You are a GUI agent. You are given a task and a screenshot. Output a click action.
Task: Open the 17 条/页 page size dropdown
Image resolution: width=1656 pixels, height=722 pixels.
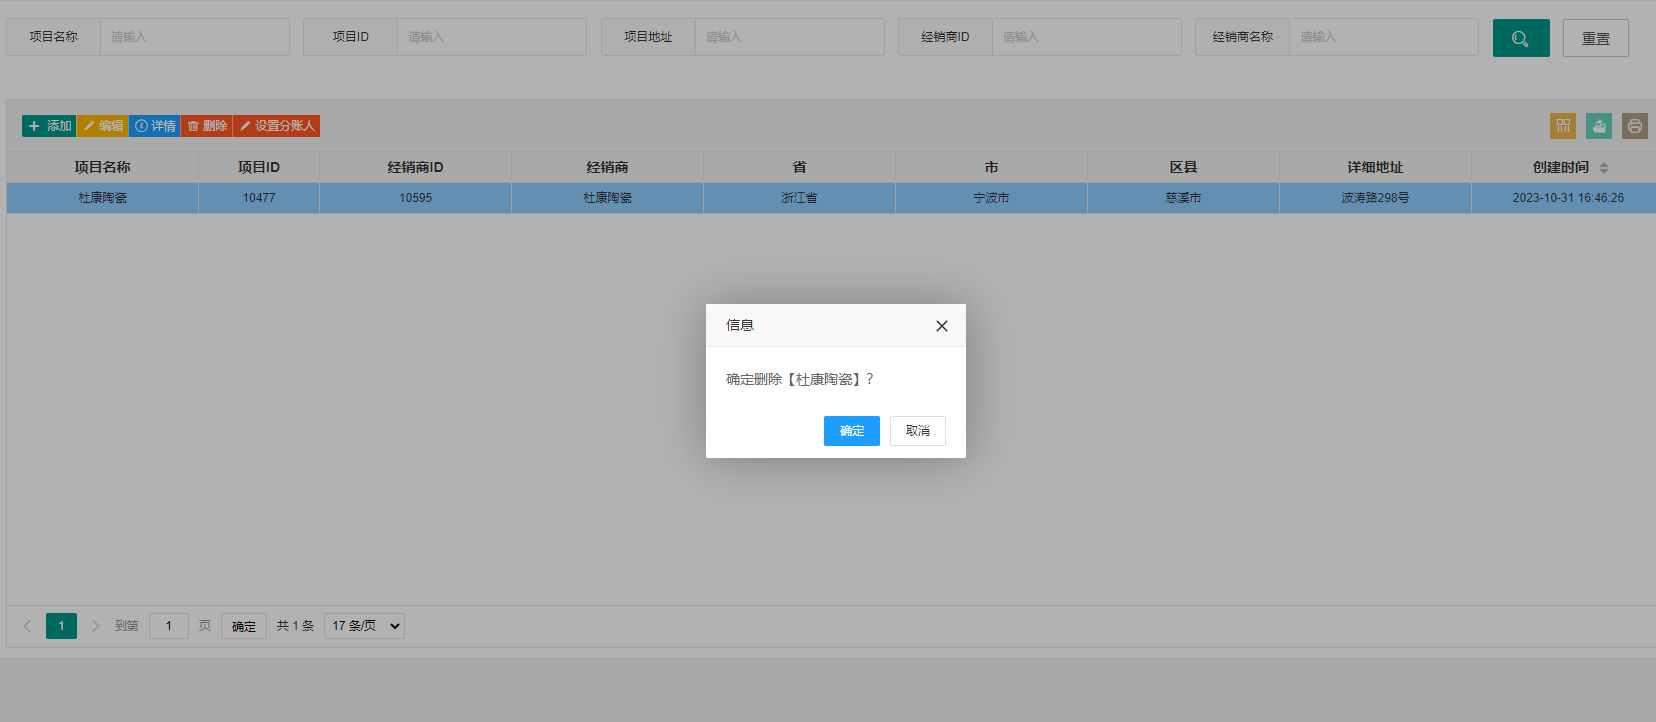(x=365, y=626)
